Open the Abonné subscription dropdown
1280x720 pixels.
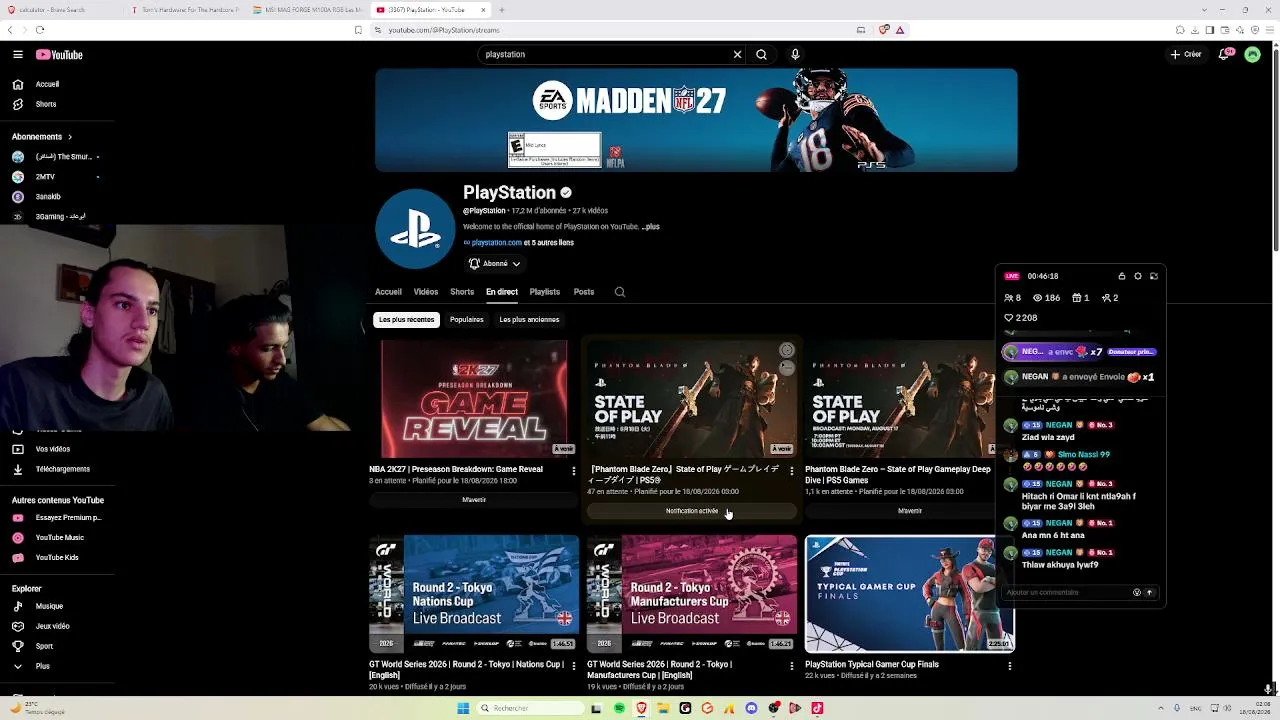point(495,264)
